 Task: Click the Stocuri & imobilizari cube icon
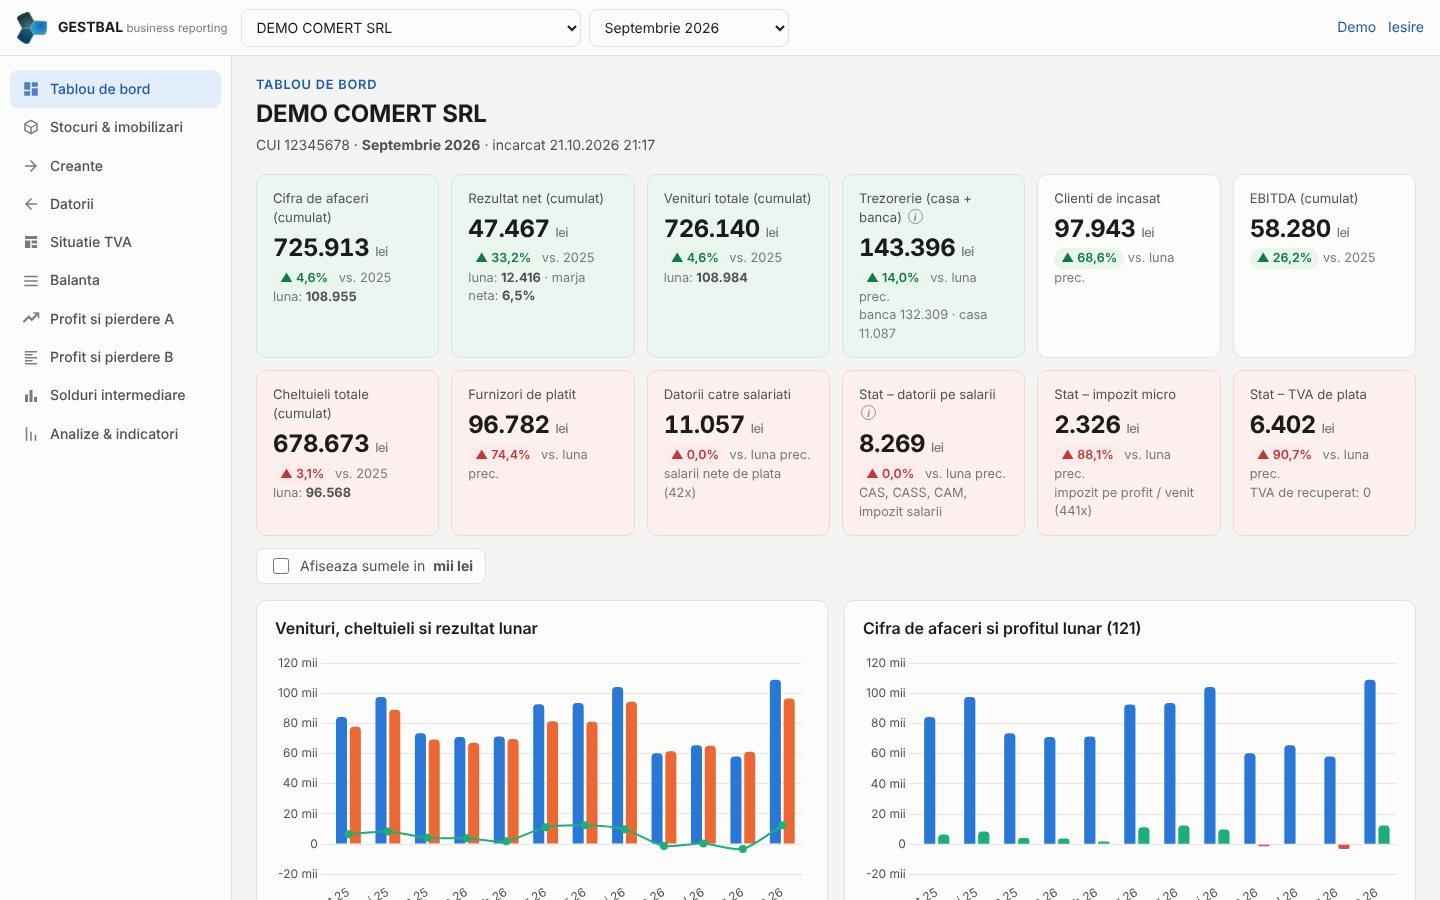(31, 127)
